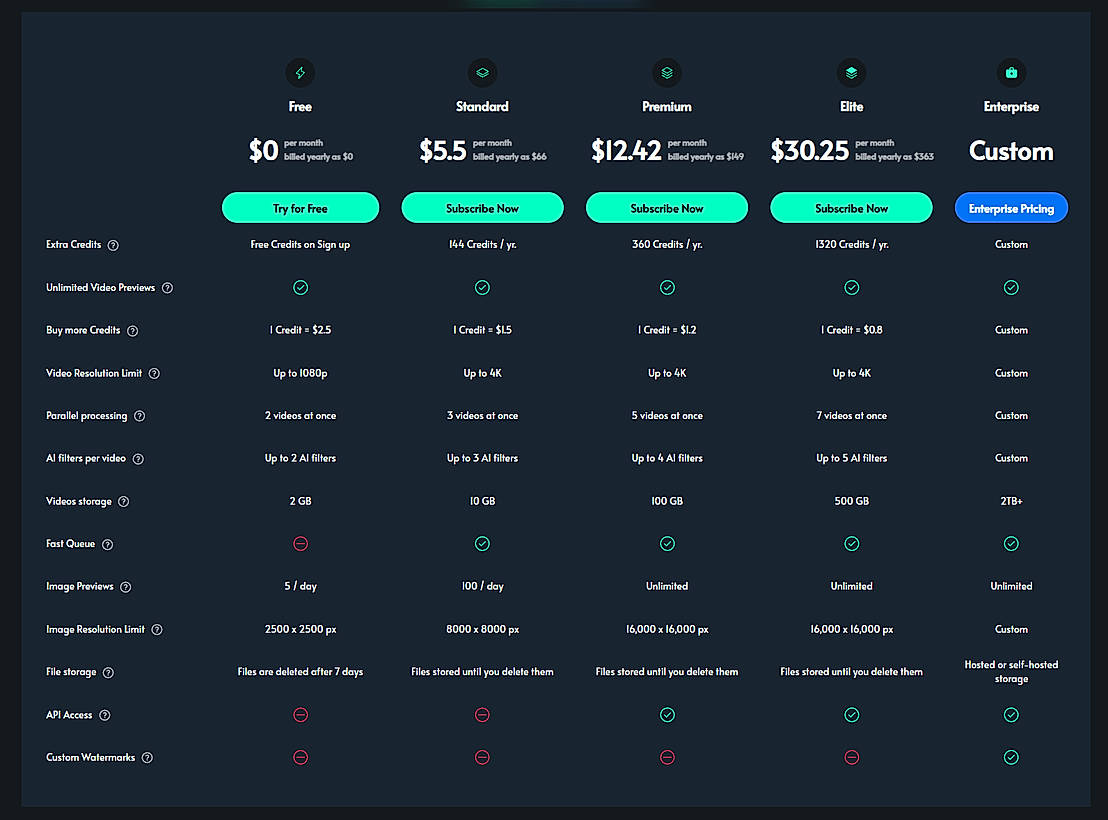Click Fast Queue checkmark for Enterprise plan
Screen dimensions: 1108x820
click(x=1011, y=544)
